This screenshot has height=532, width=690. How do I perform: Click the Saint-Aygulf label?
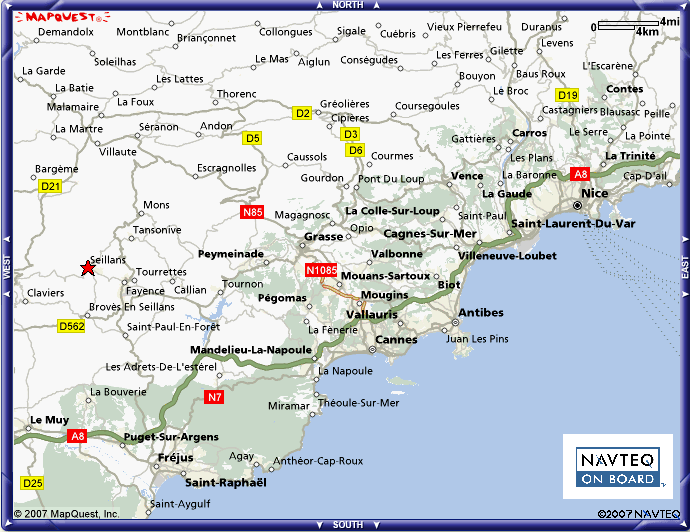pyautogui.click(x=180, y=504)
